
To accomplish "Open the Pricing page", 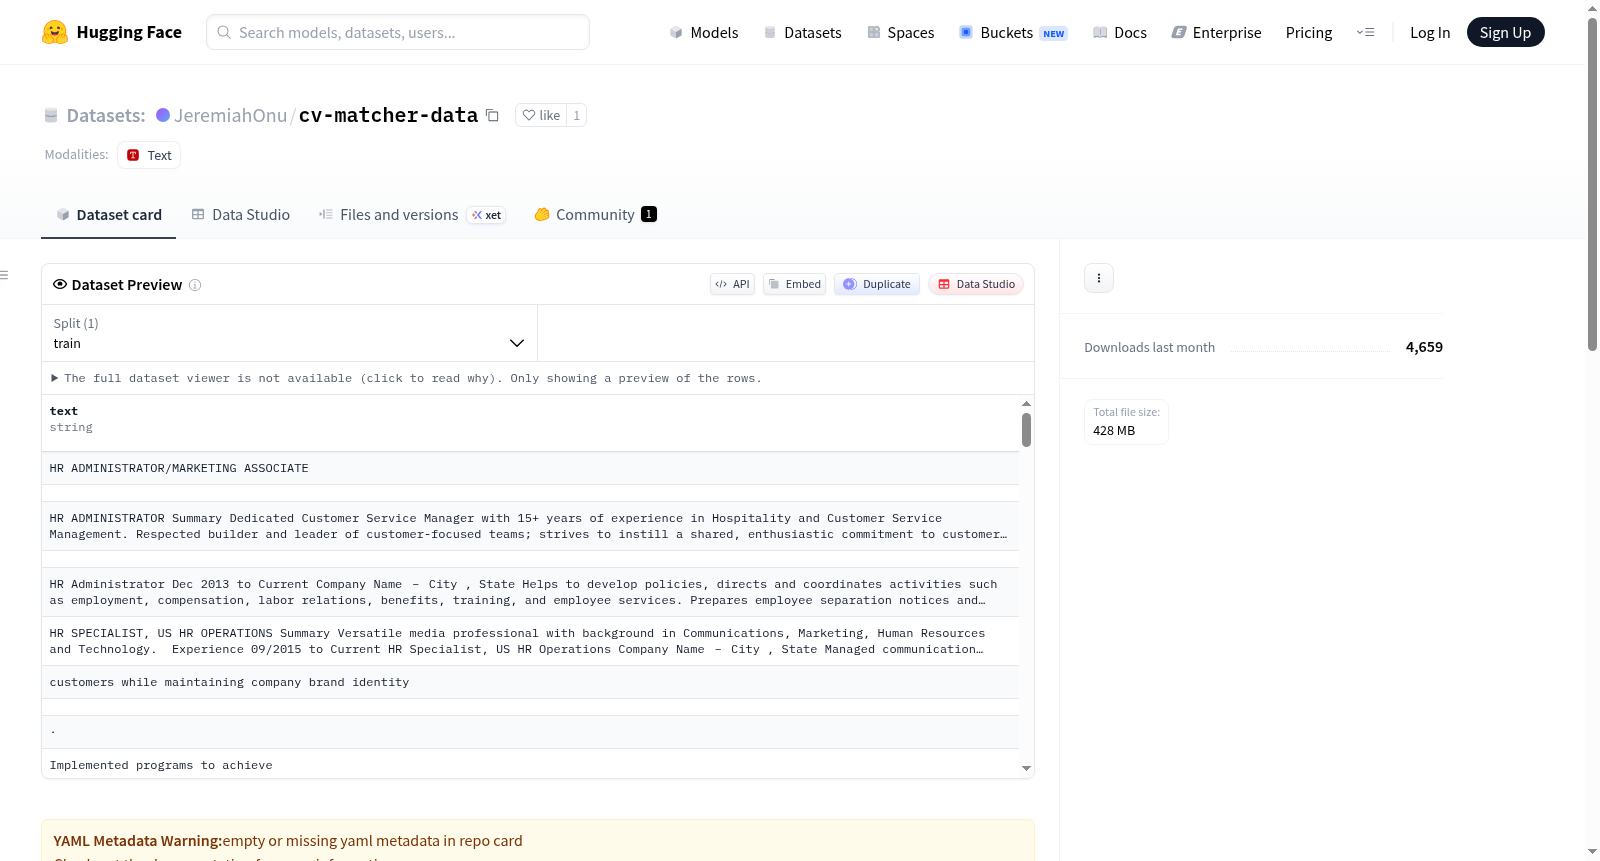I will coord(1309,32).
